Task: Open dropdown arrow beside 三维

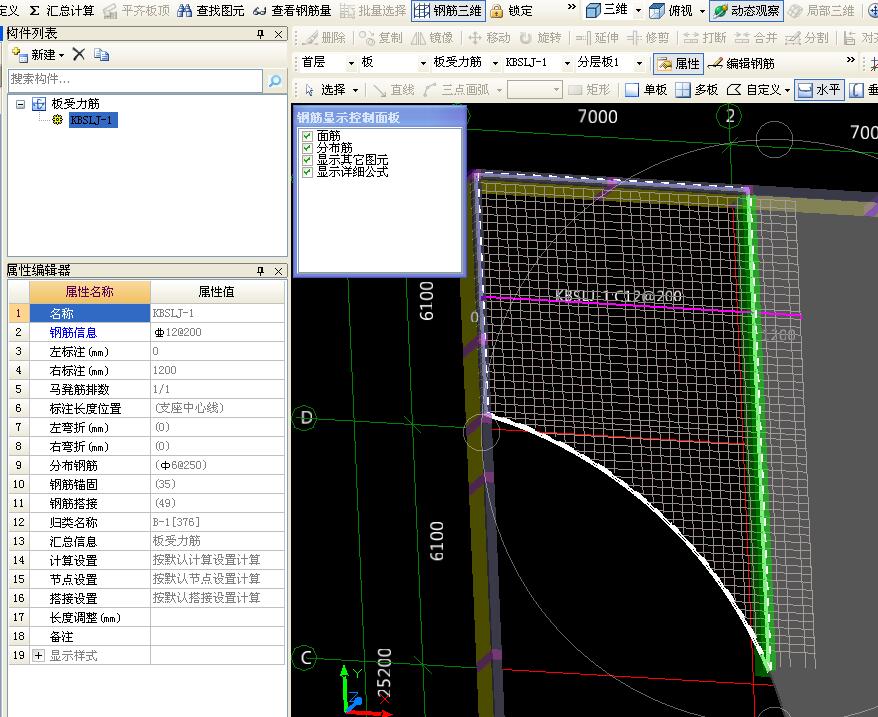Action: pyautogui.click(x=638, y=11)
